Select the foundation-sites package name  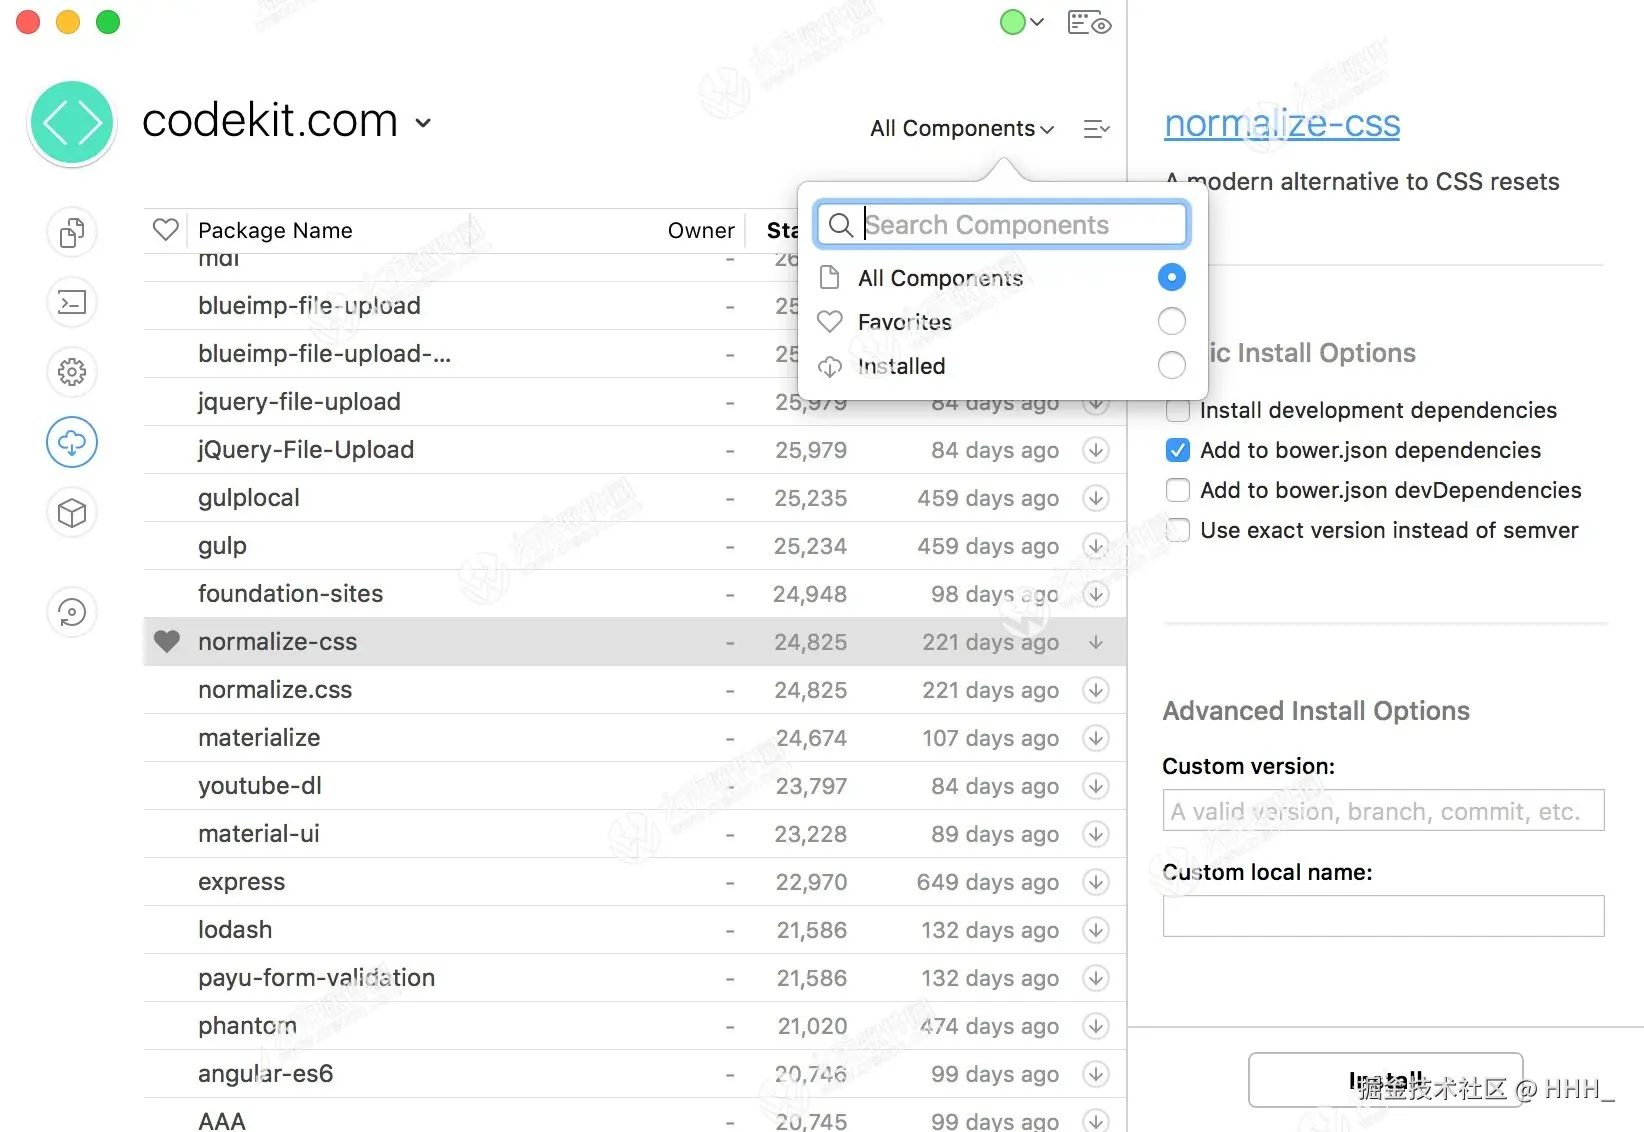(x=290, y=594)
